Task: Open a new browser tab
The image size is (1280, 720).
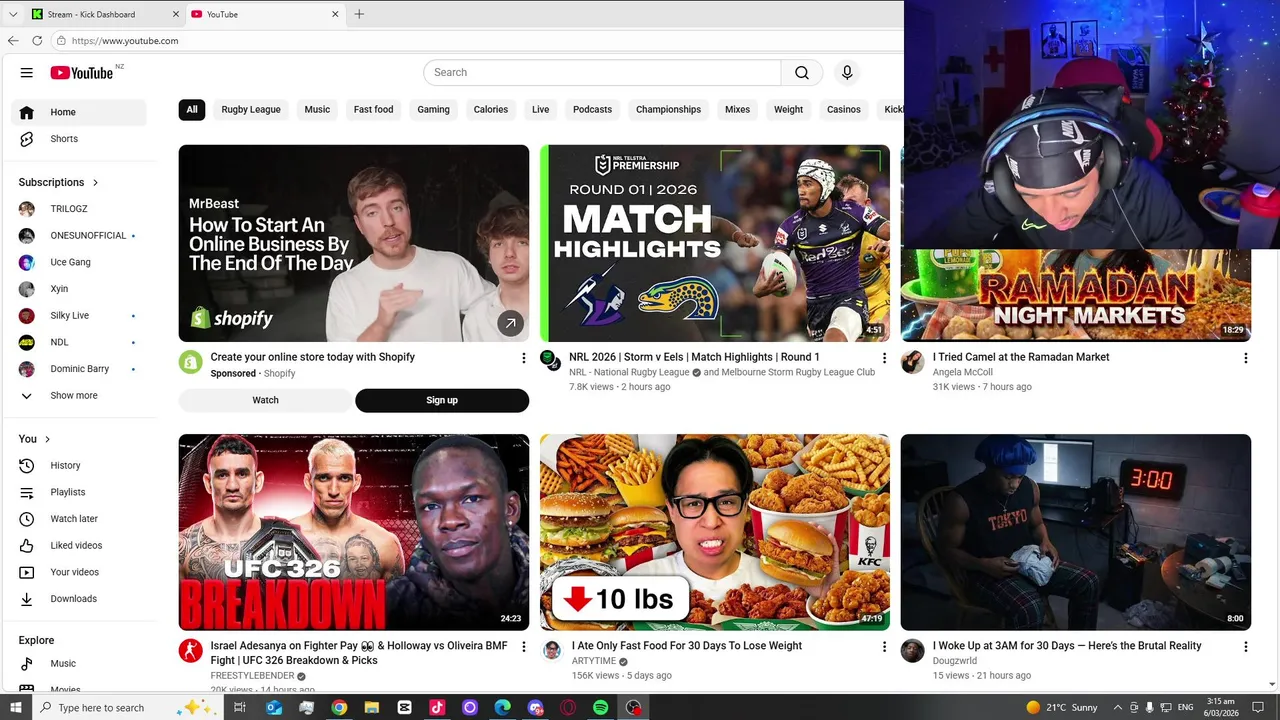Action: pyautogui.click(x=359, y=14)
